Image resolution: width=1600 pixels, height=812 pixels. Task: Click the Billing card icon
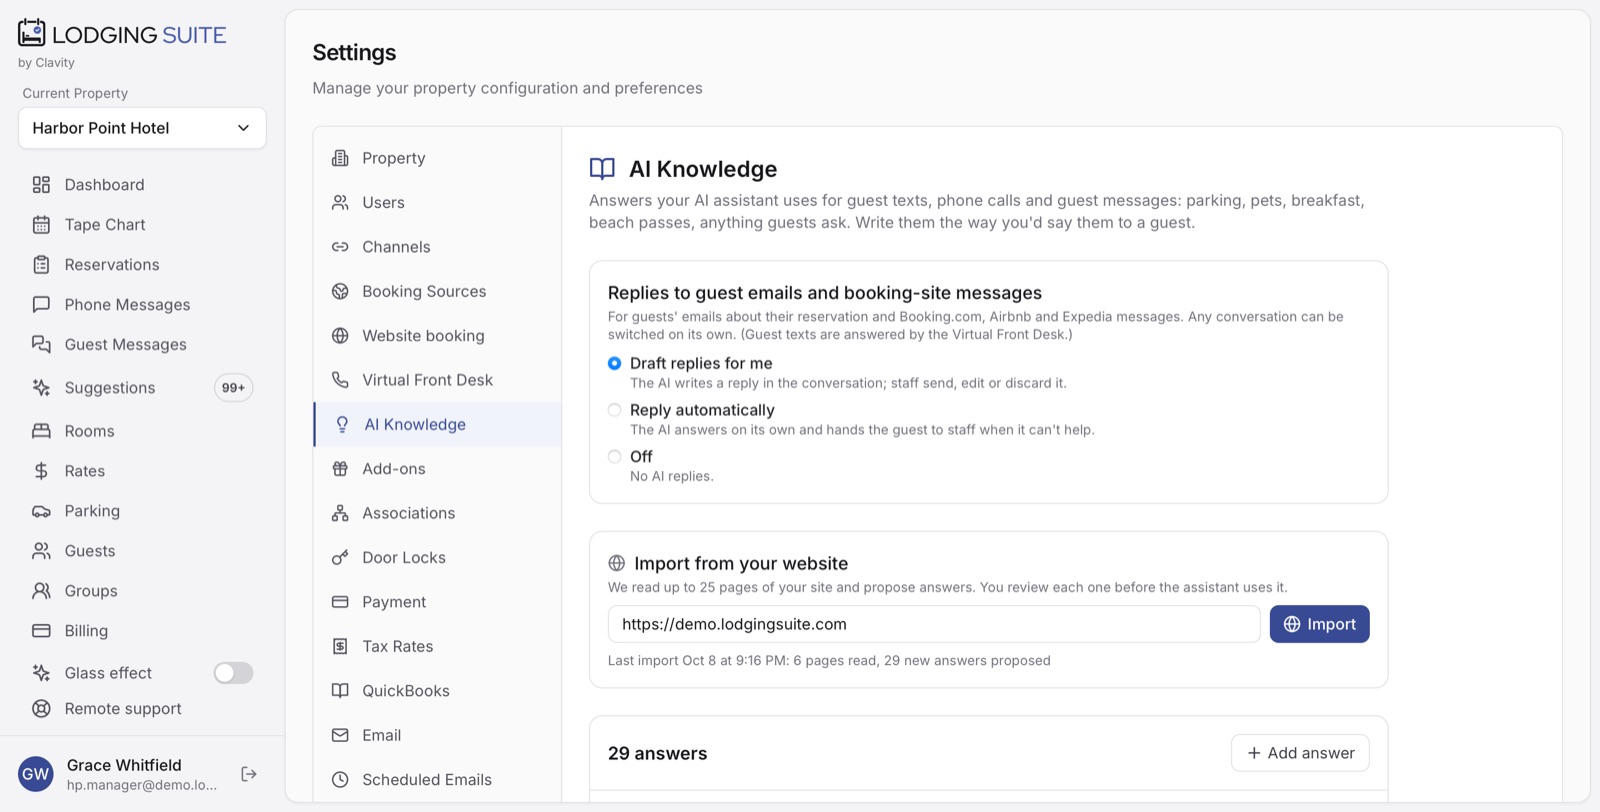(x=41, y=631)
